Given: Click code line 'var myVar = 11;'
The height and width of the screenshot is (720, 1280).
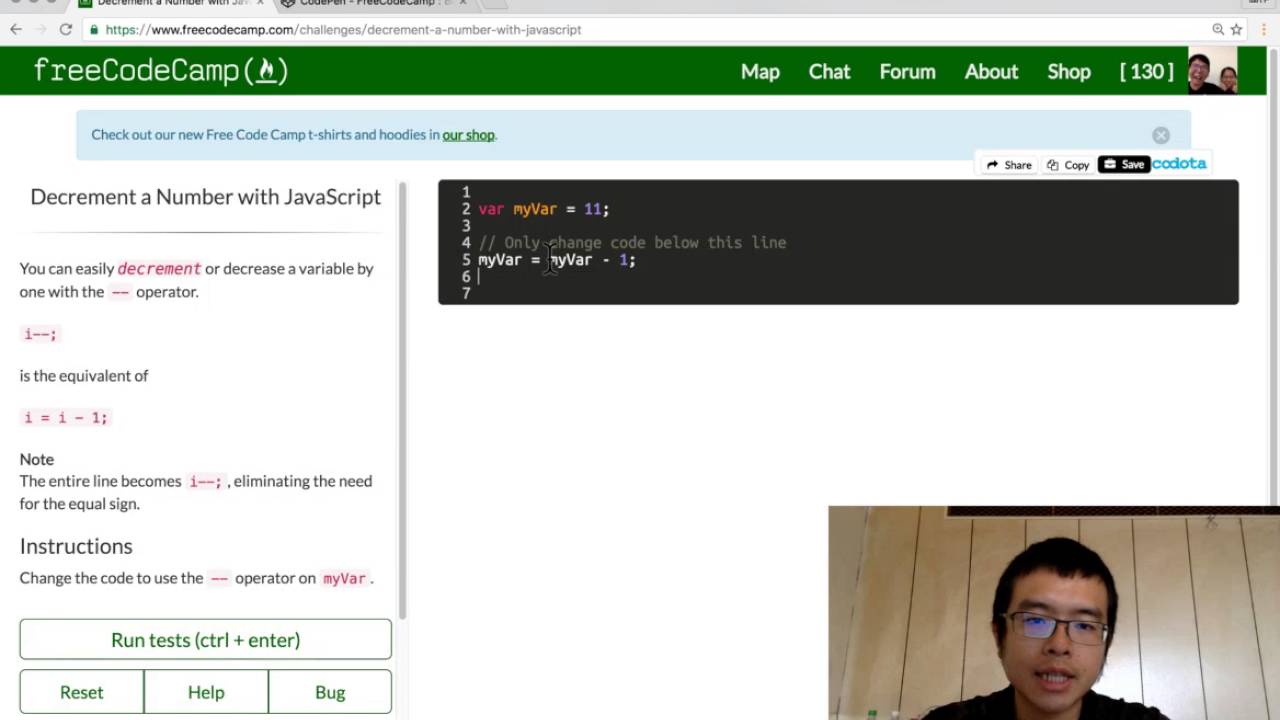Looking at the screenshot, I should coord(543,209).
